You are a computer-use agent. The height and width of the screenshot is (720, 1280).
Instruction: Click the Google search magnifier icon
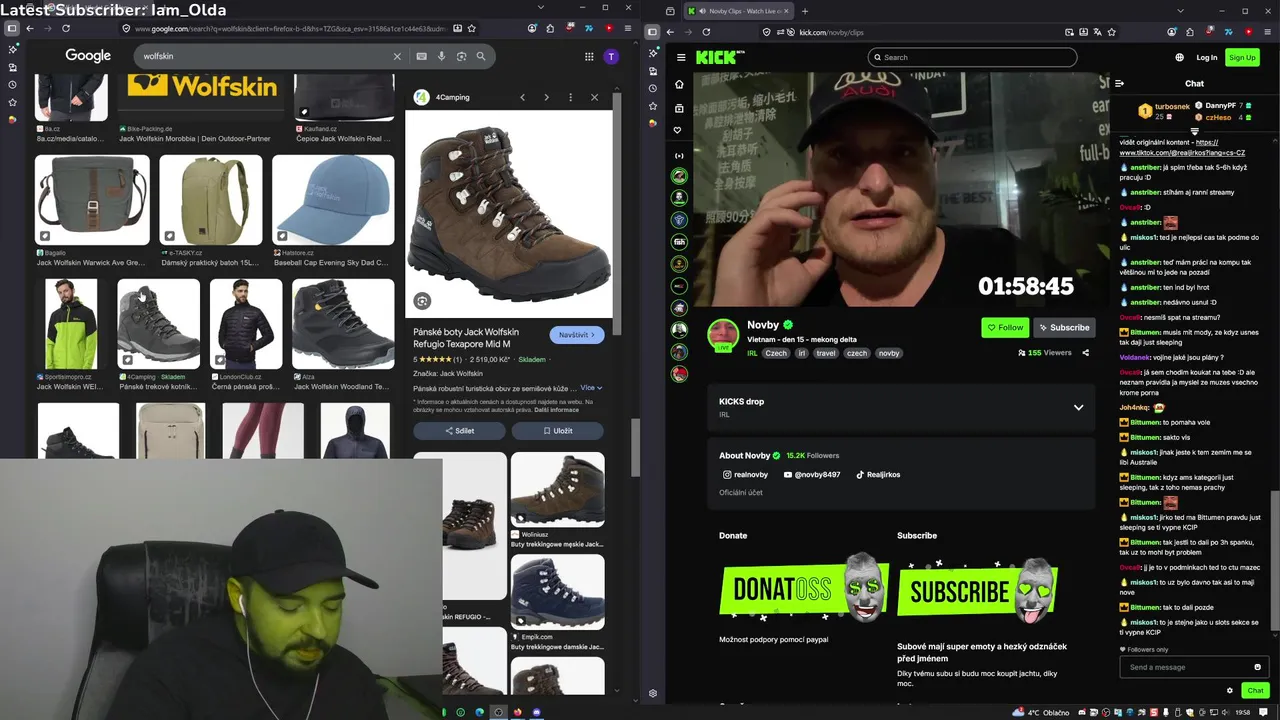coord(481,57)
